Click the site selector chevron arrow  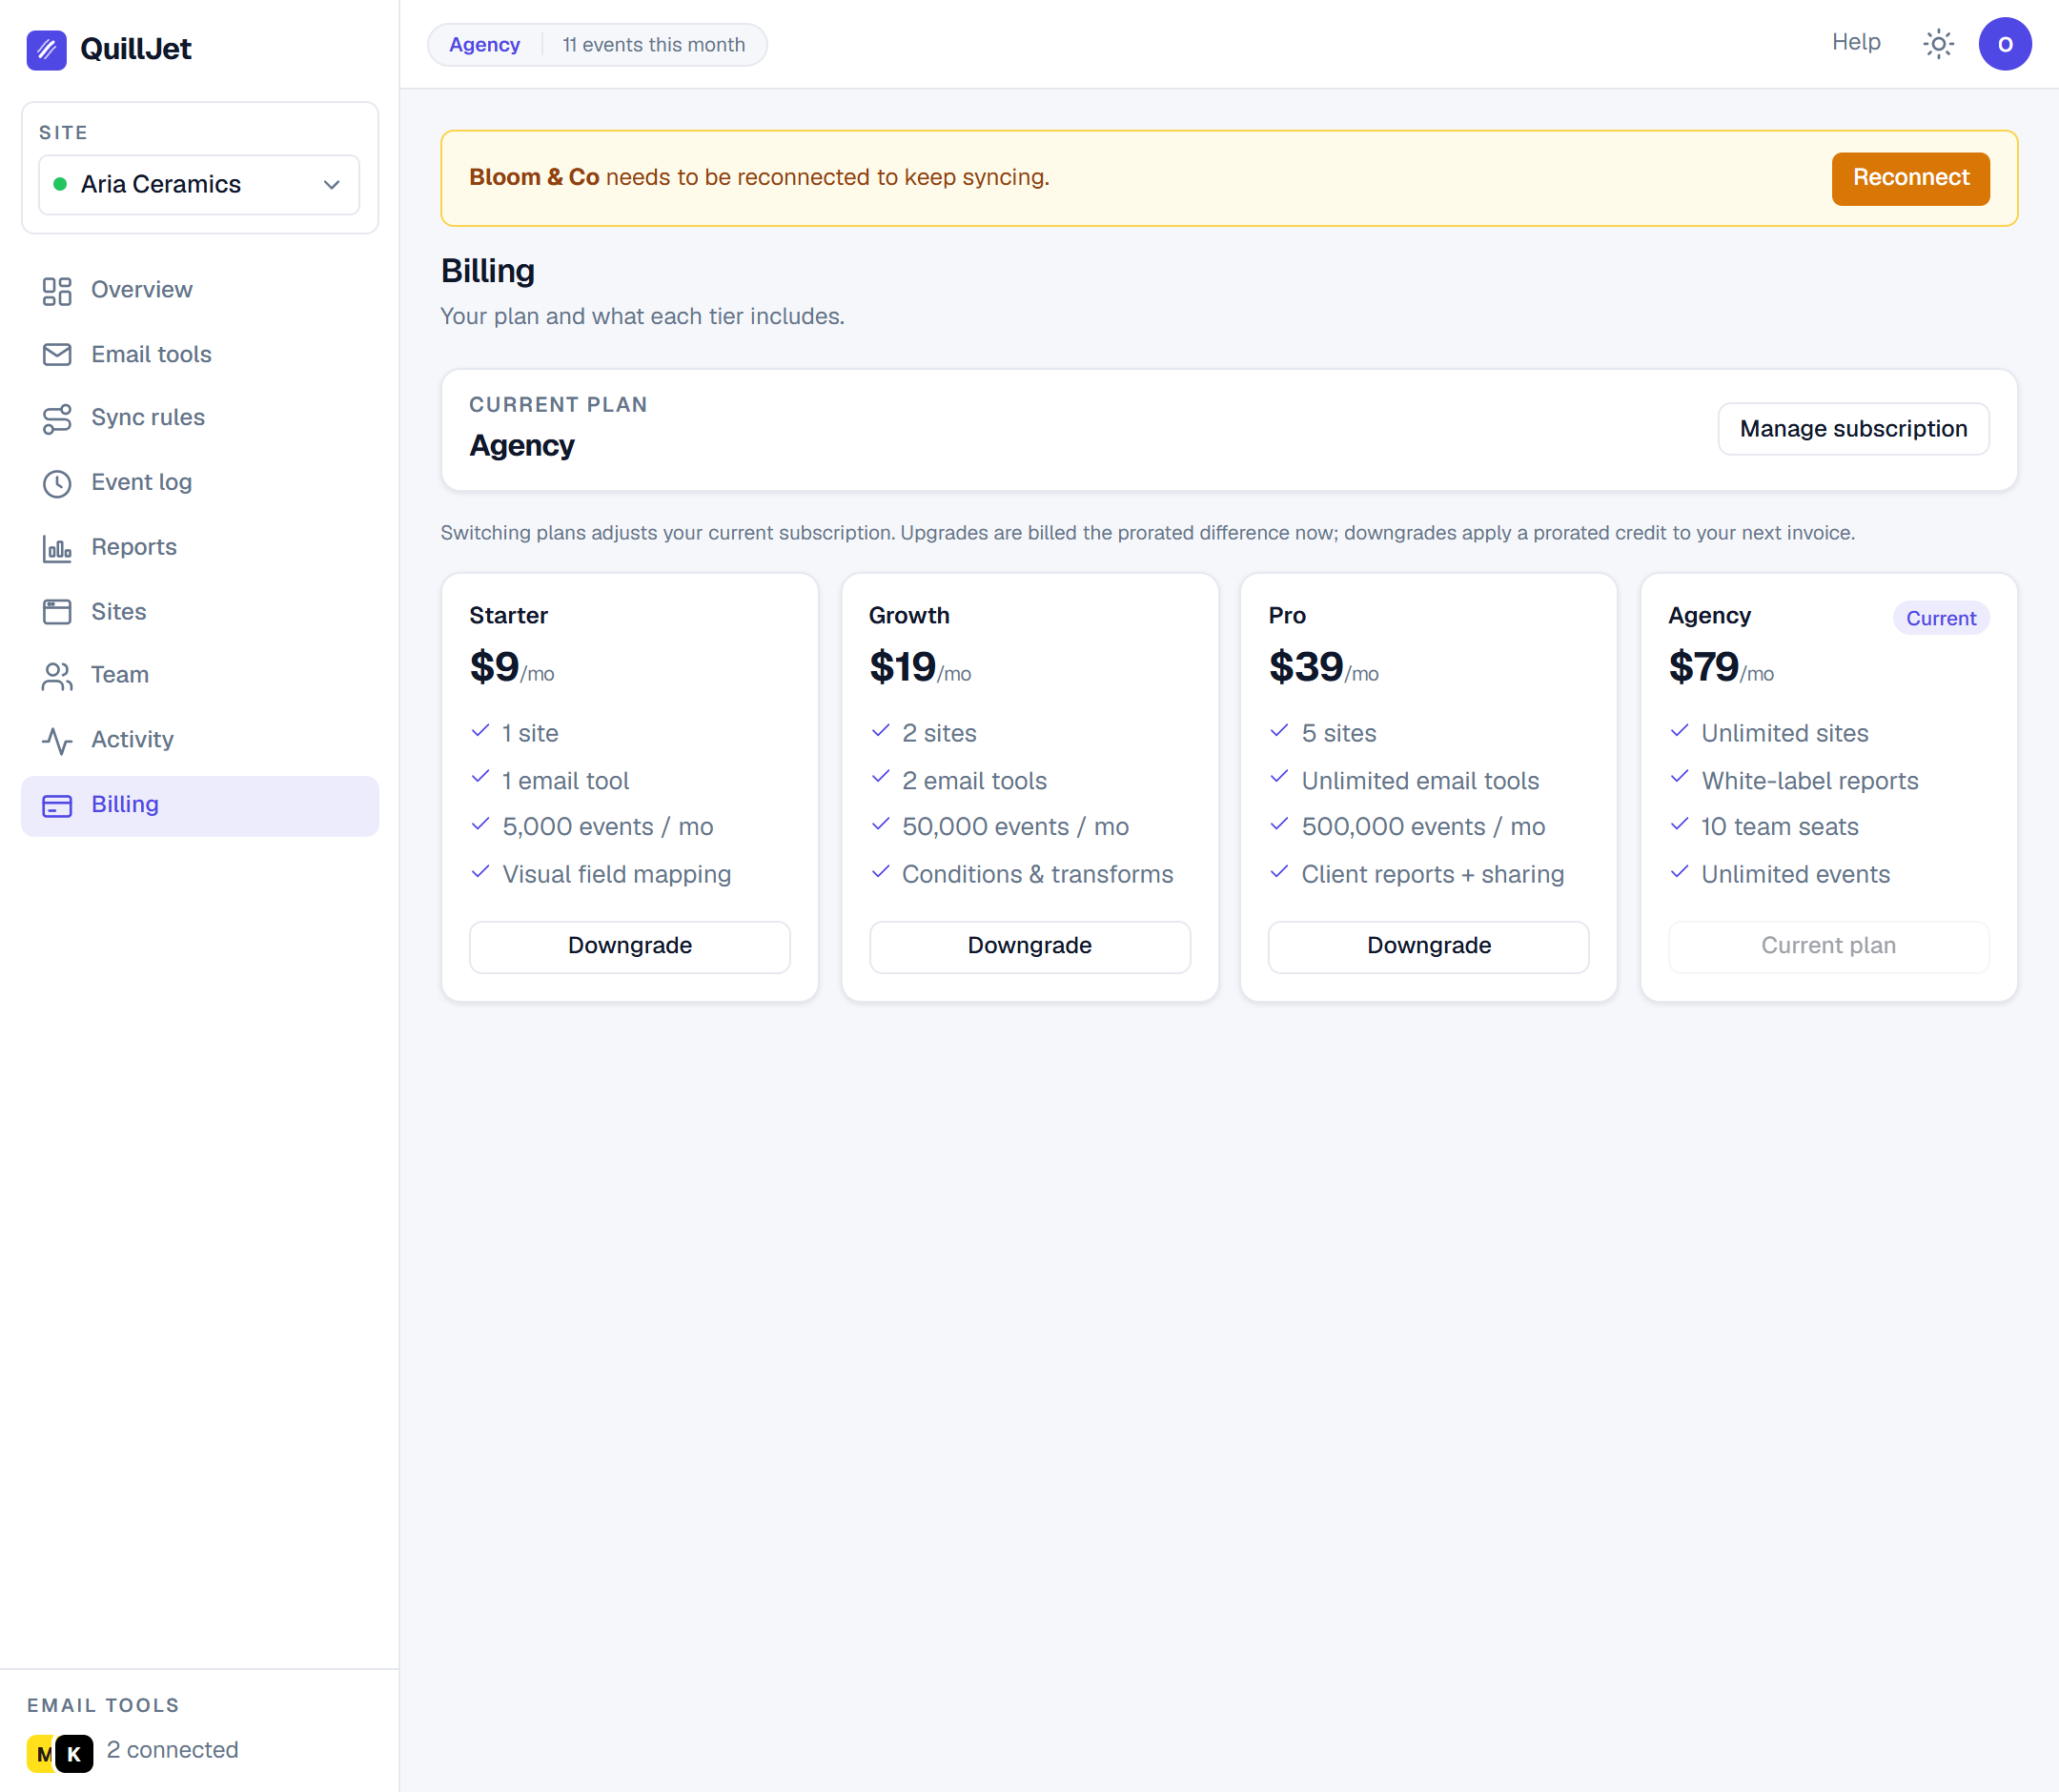coord(332,185)
